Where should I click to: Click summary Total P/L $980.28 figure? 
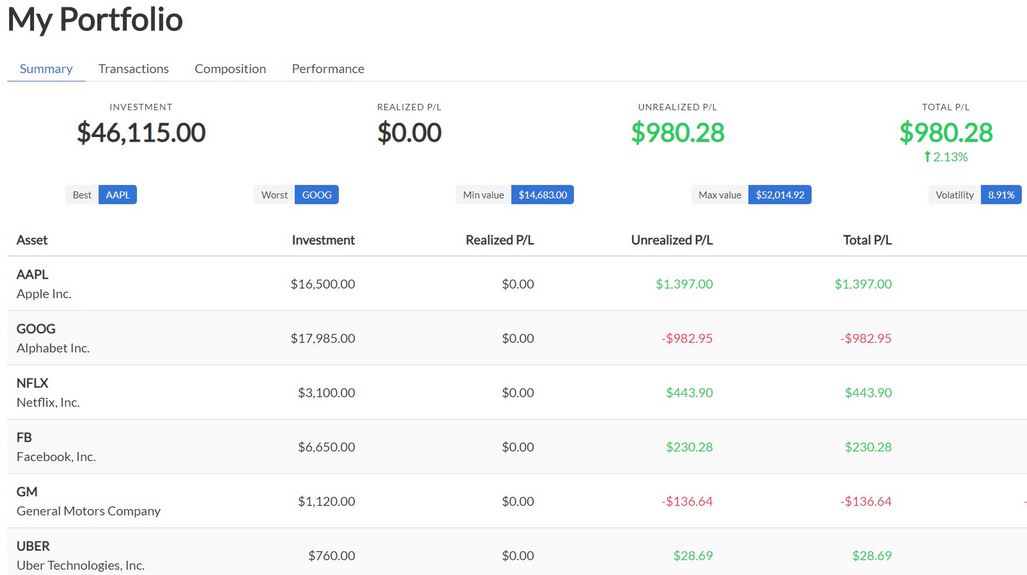click(x=946, y=133)
